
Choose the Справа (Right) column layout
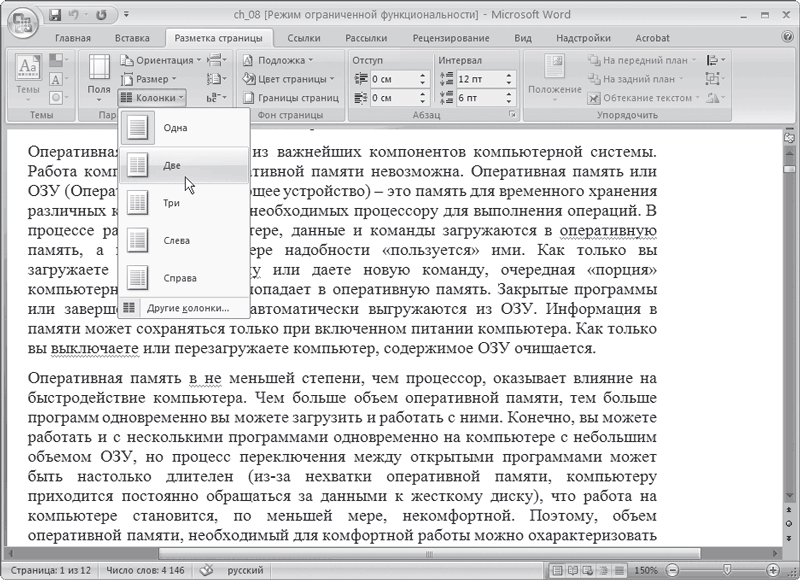[180, 277]
